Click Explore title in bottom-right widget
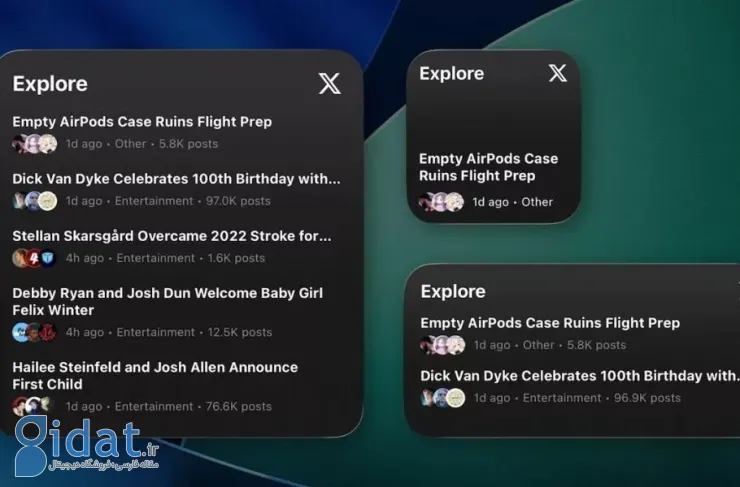This screenshot has width=740, height=487. (453, 291)
